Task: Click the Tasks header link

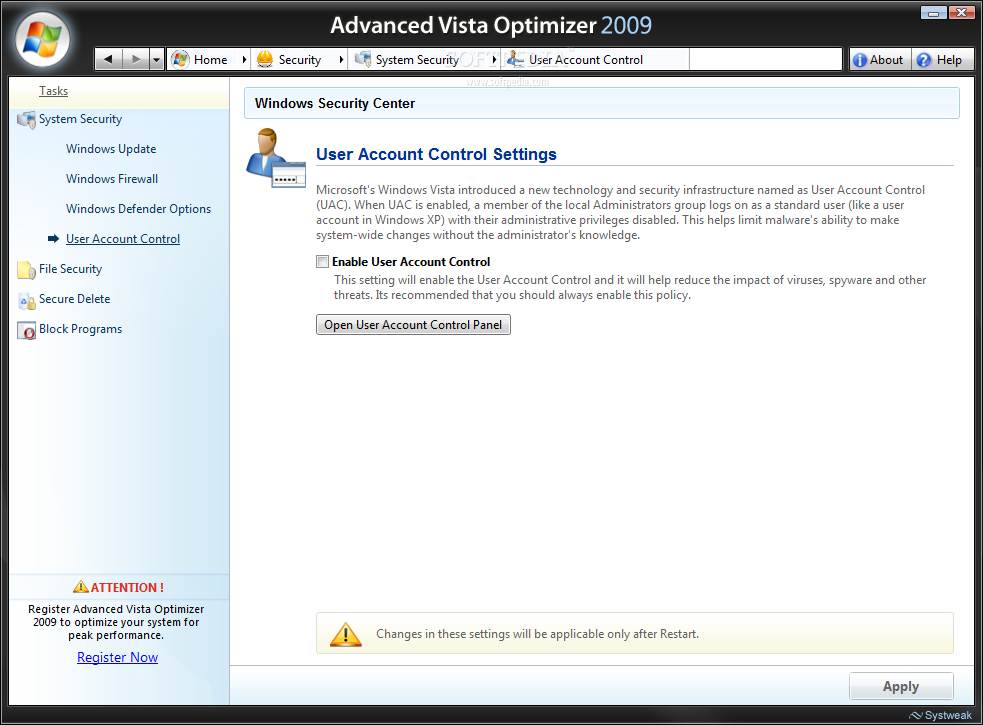Action: (x=53, y=91)
